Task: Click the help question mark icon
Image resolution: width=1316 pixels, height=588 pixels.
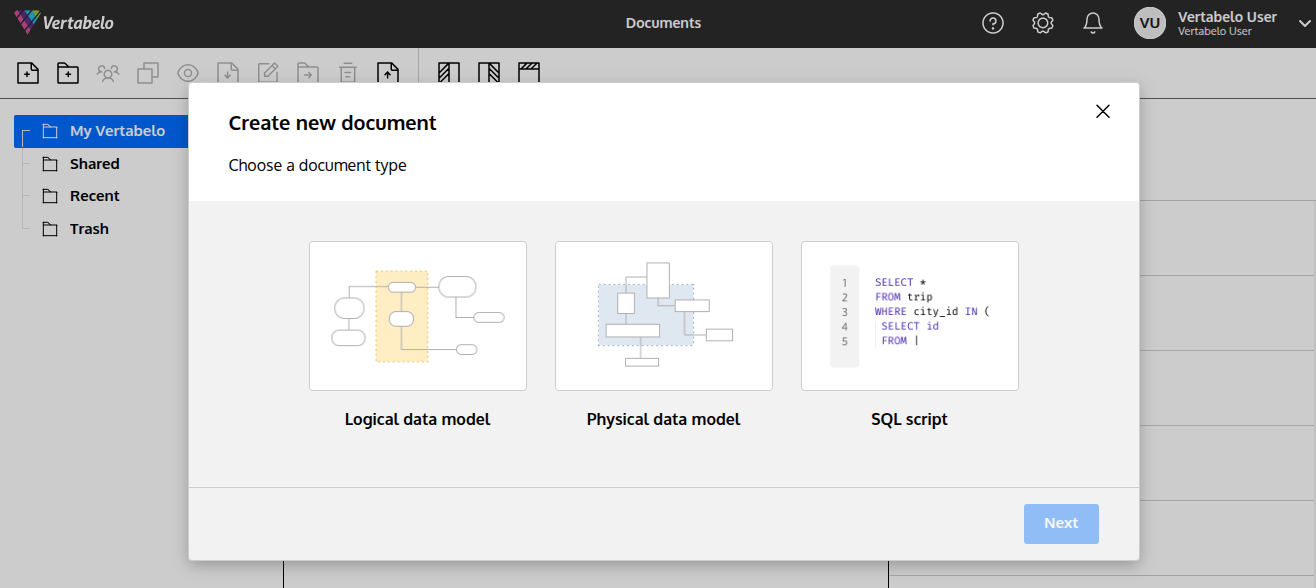Action: click(992, 22)
